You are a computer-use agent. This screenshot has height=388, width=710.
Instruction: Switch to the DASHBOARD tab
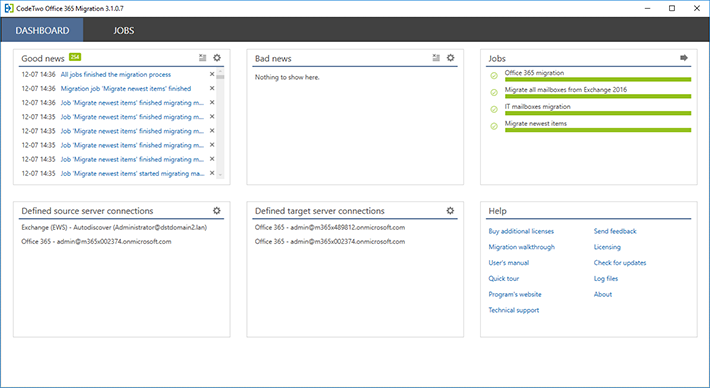(x=42, y=30)
